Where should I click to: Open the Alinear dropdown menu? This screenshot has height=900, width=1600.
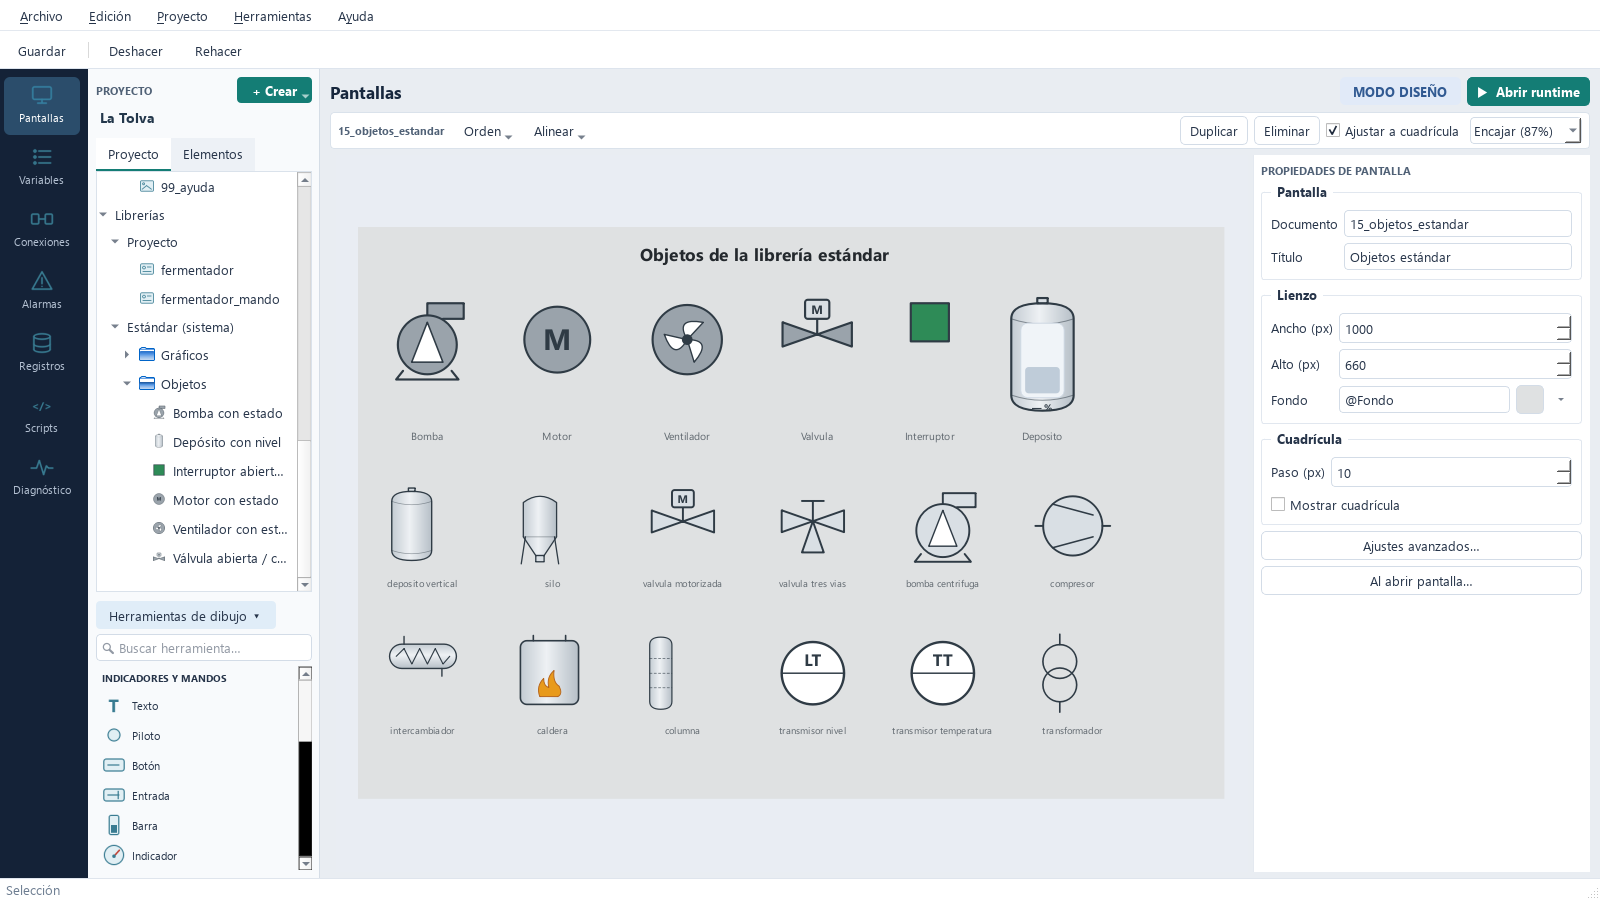pyautogui.click(x=559, y=132)
